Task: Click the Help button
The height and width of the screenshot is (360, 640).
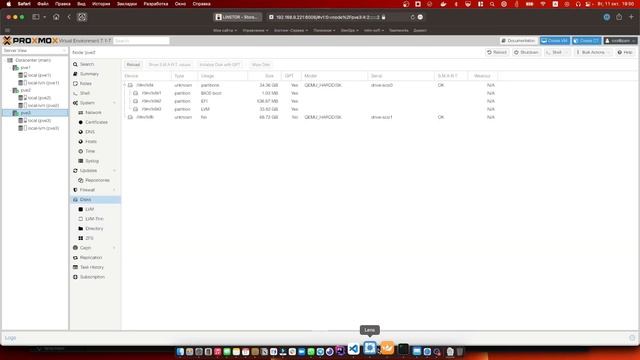Action: (x=625, y=53)
